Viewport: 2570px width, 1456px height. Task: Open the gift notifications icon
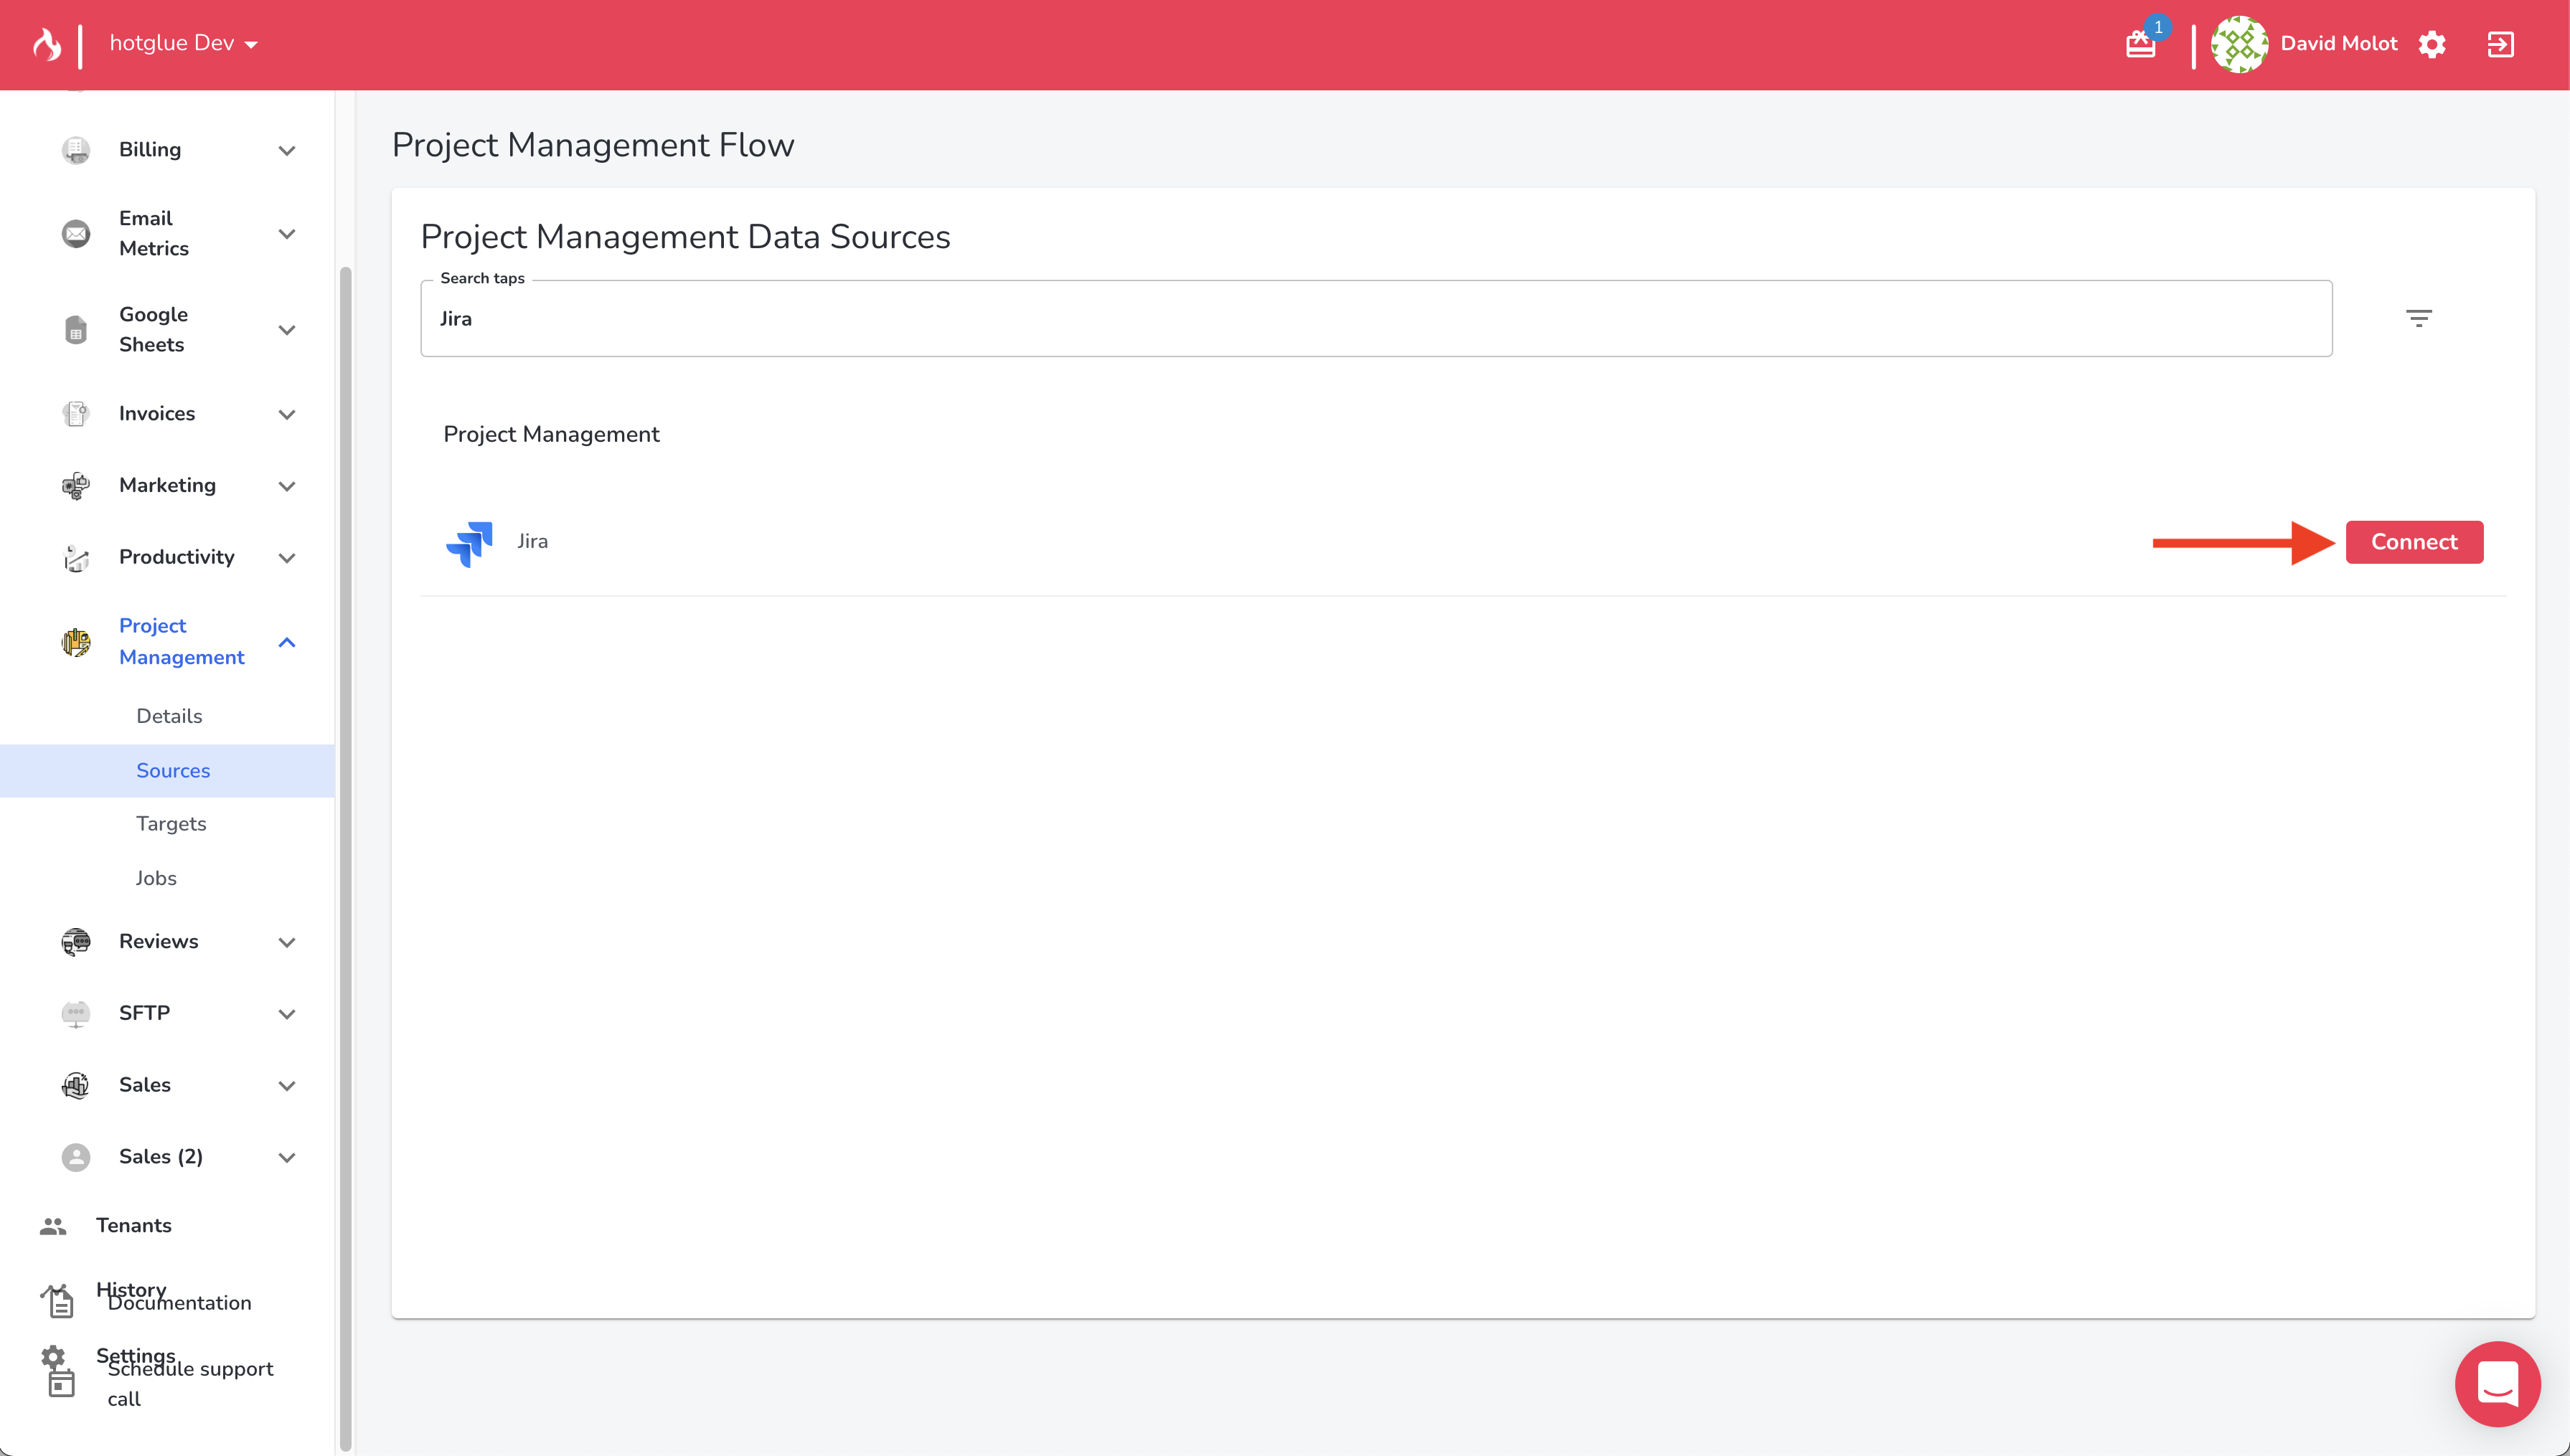coord(2140,44)
